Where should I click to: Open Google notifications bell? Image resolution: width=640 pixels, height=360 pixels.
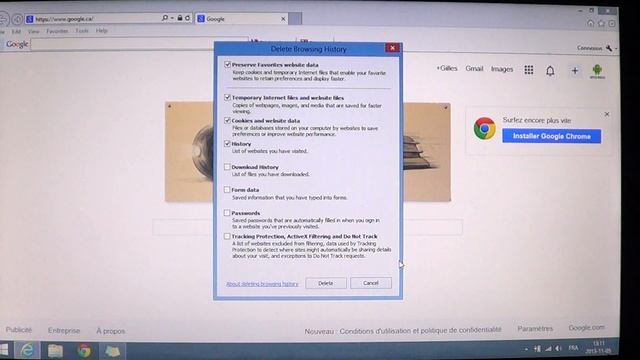click(x=550, y=71)
